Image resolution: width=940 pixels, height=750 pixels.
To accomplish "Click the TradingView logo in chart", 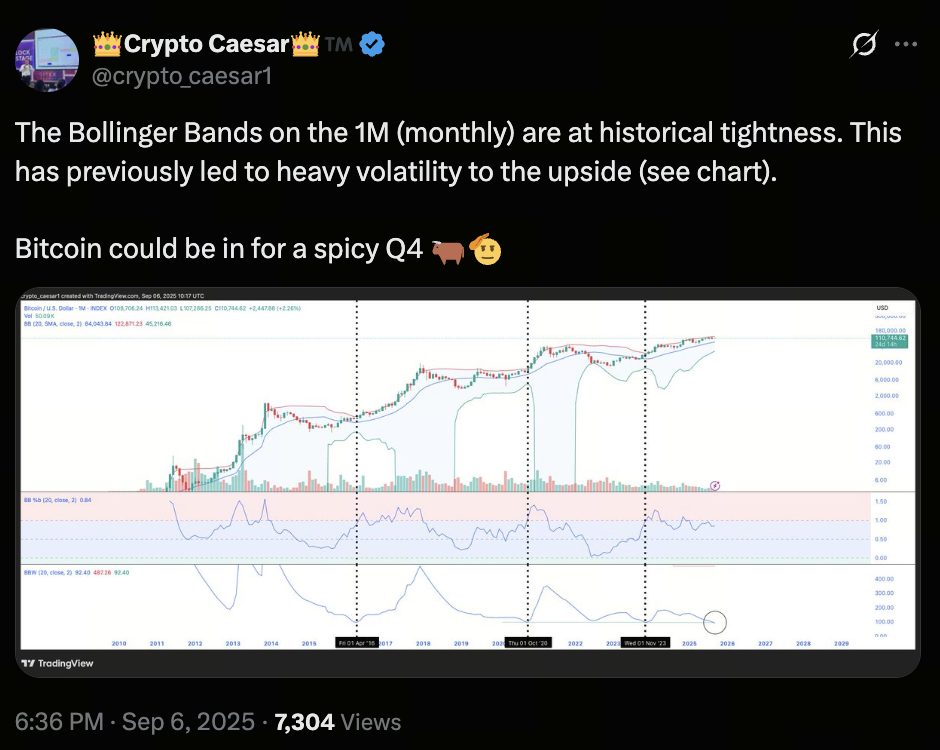I will (58, 663).
